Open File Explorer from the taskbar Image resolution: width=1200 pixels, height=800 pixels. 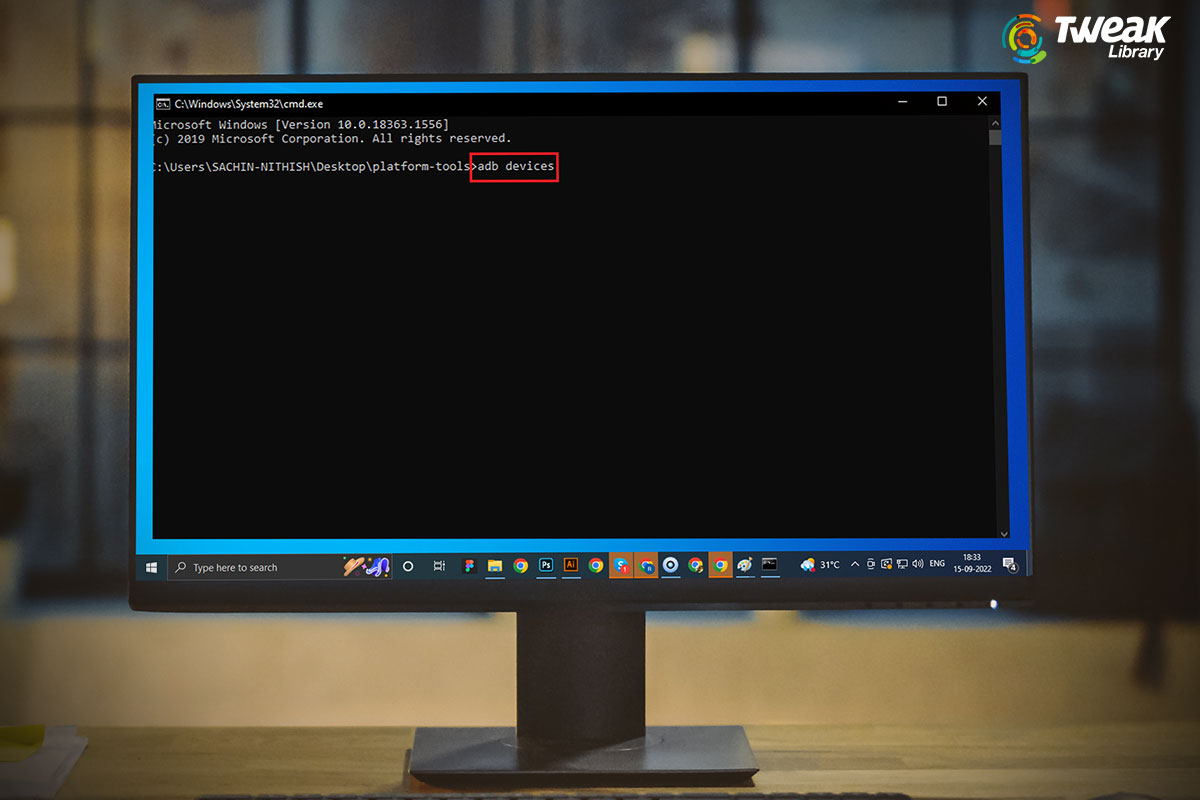[494, 565]
